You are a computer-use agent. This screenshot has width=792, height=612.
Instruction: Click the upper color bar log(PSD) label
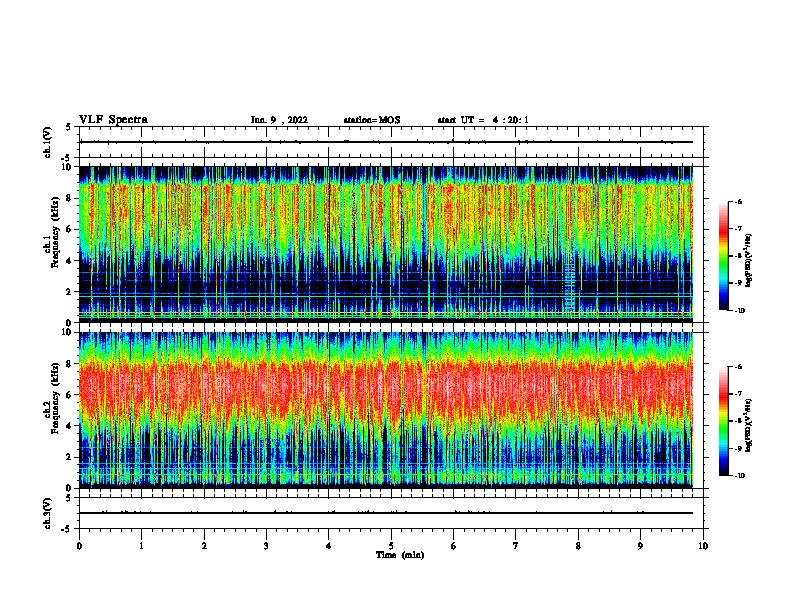tap(749, 261)
